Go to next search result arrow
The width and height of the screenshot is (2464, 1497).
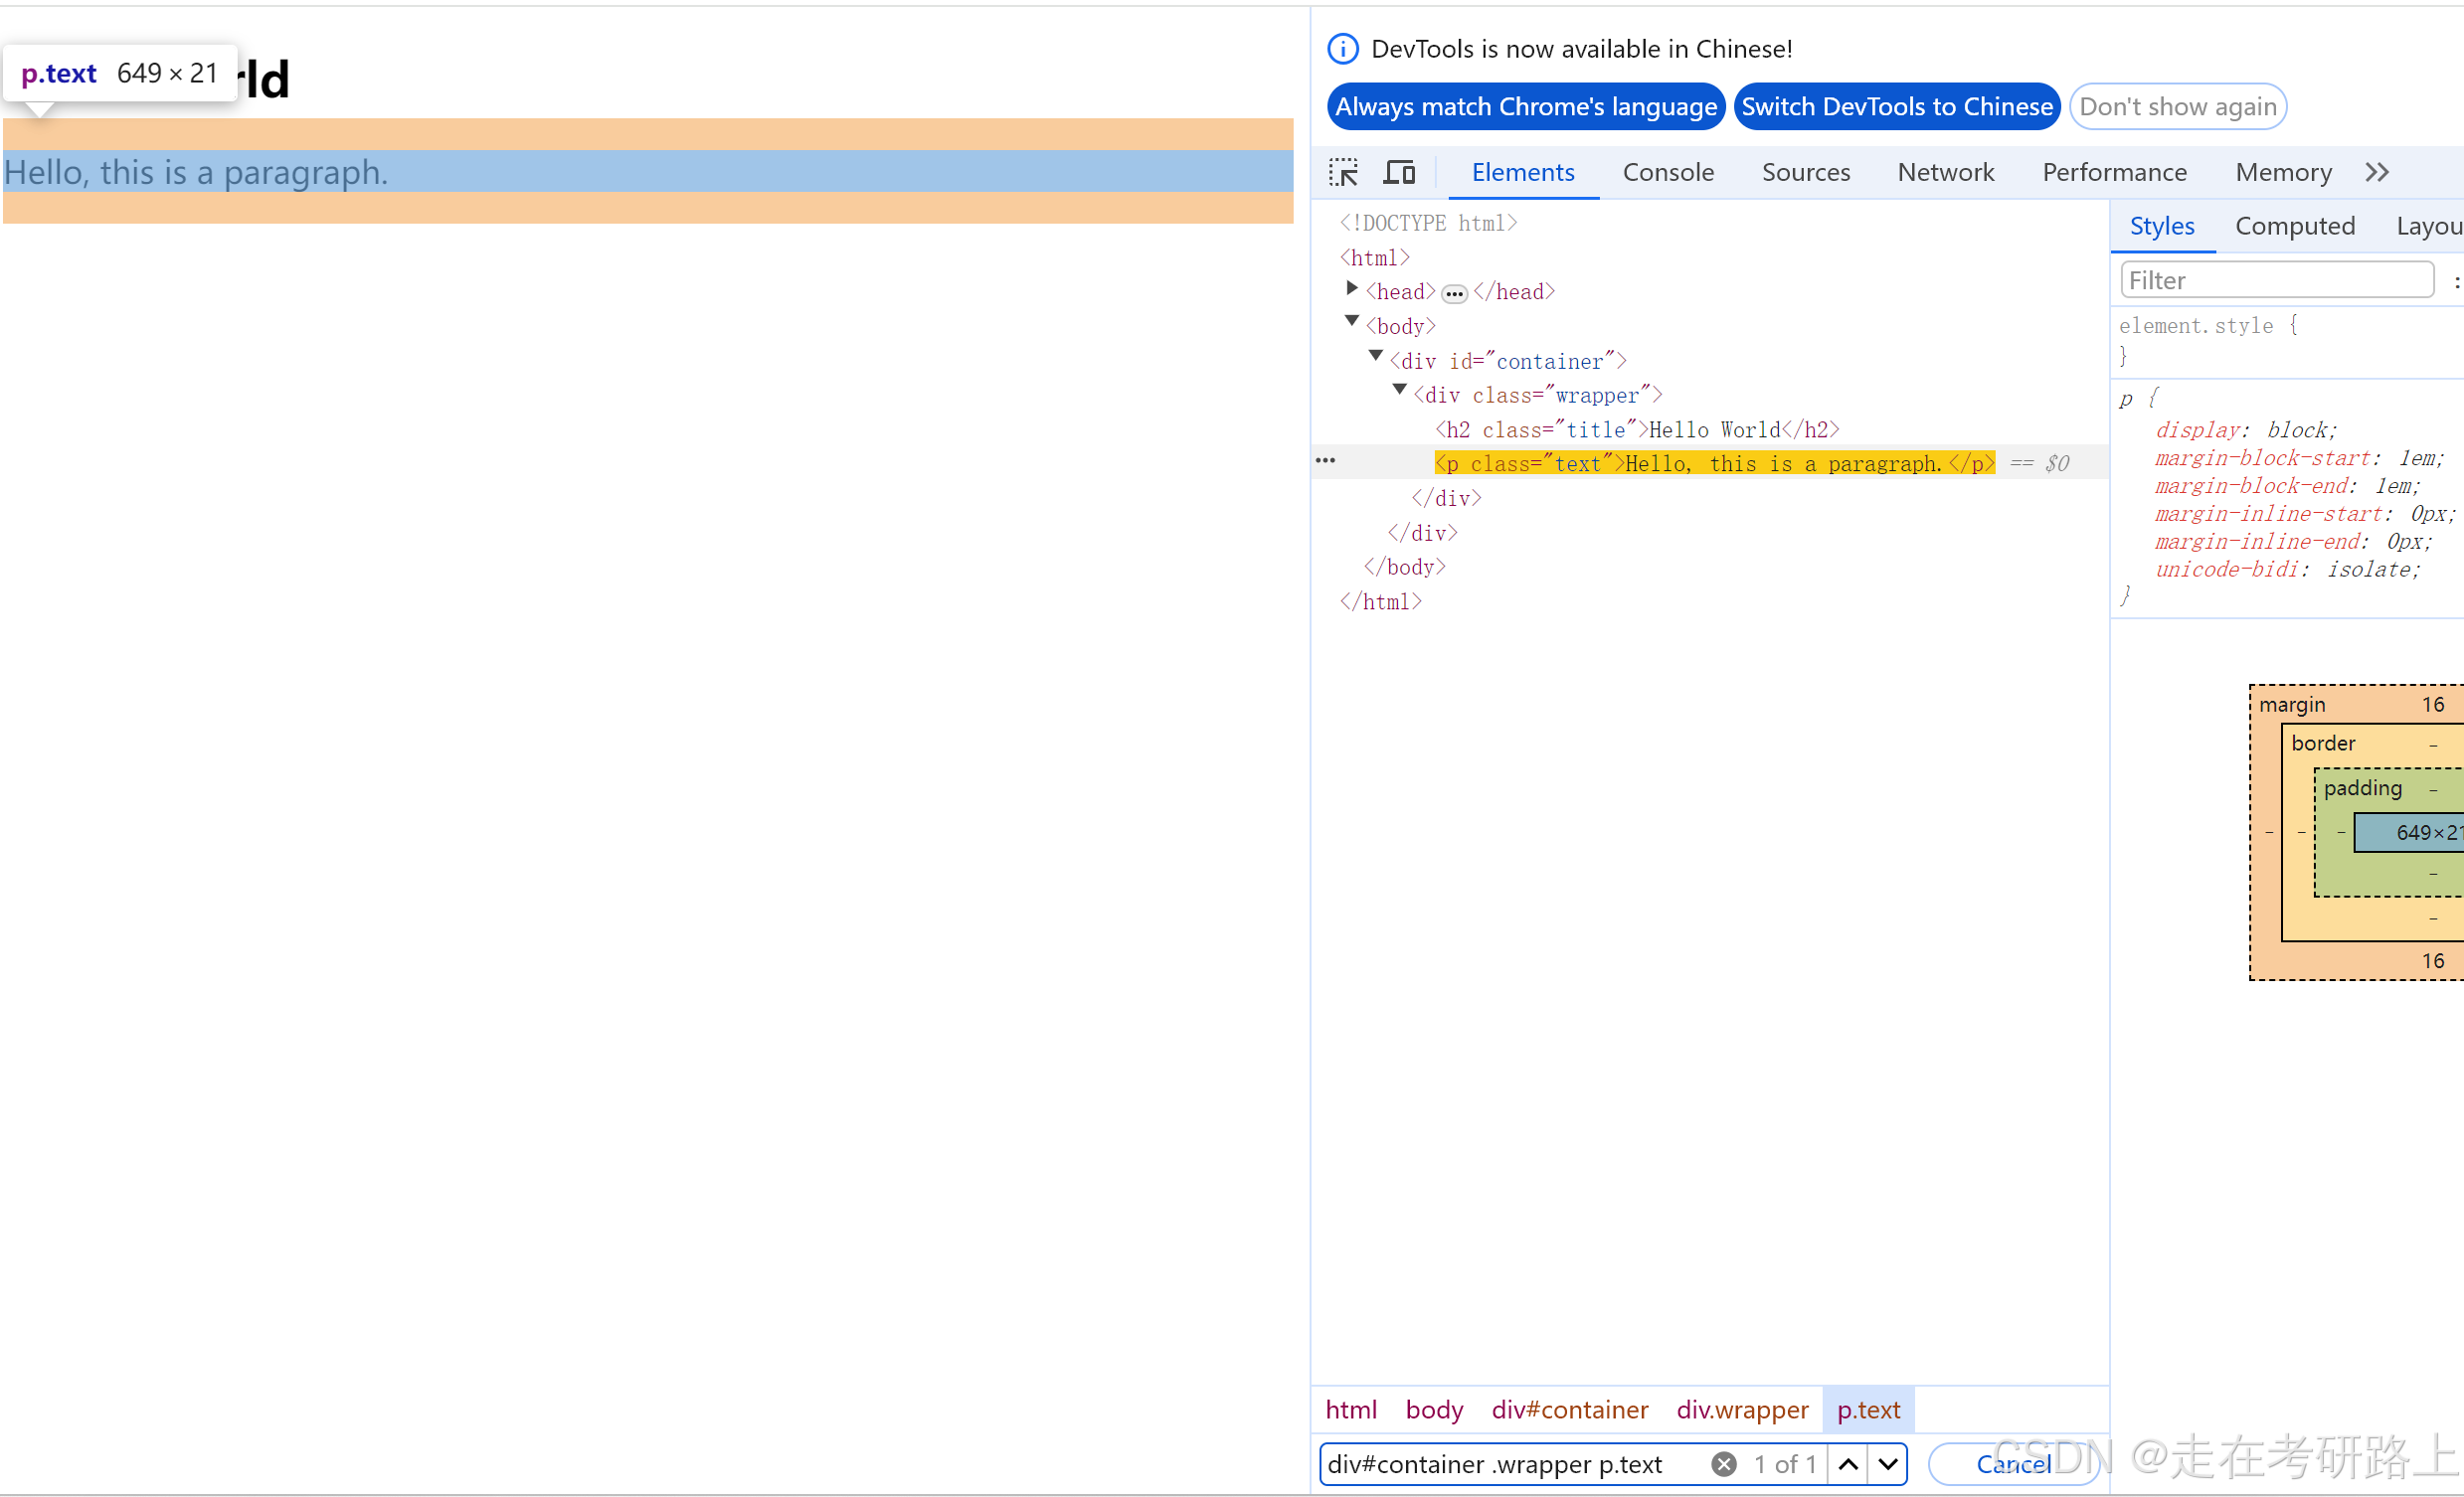point(1888,1464)
